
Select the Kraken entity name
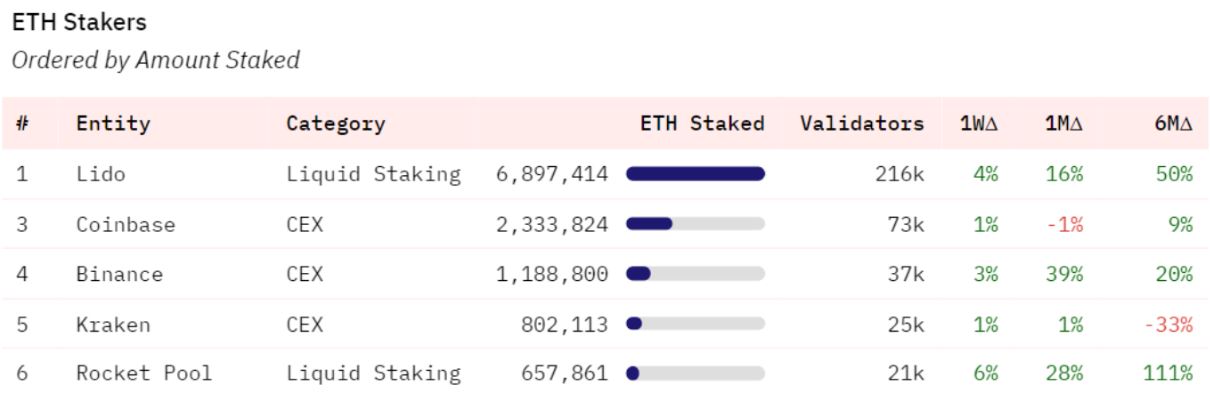(x=107, y=324)
